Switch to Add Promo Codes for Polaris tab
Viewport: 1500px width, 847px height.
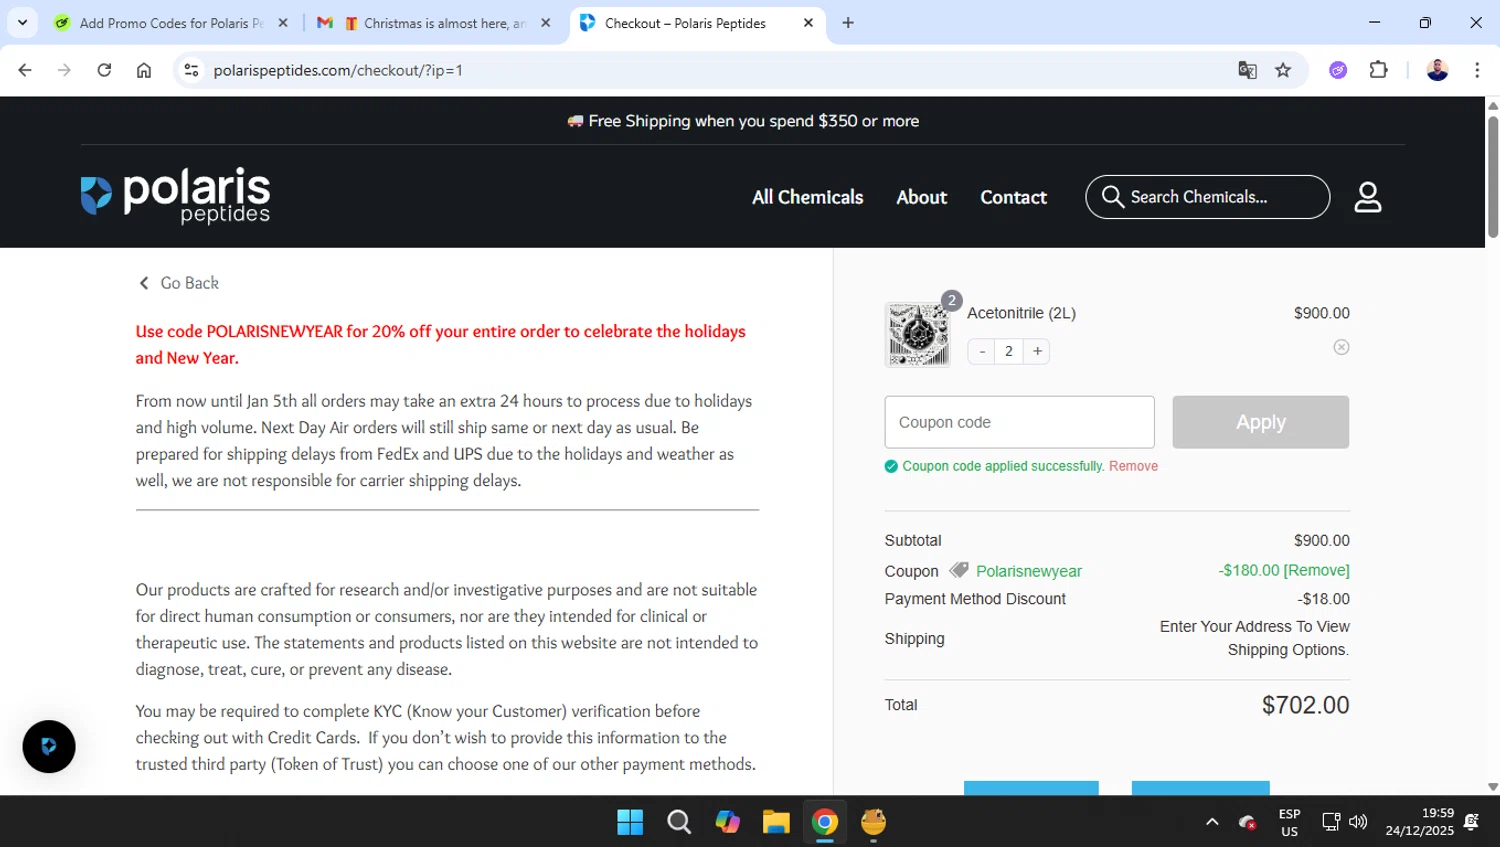click(170, 22)
